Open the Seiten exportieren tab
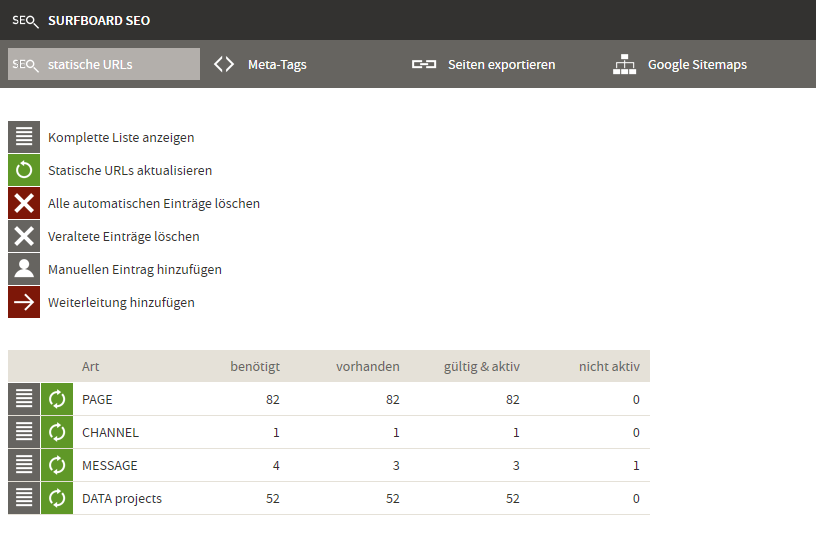This screenshot has height=548, width=816. (484, 64)
